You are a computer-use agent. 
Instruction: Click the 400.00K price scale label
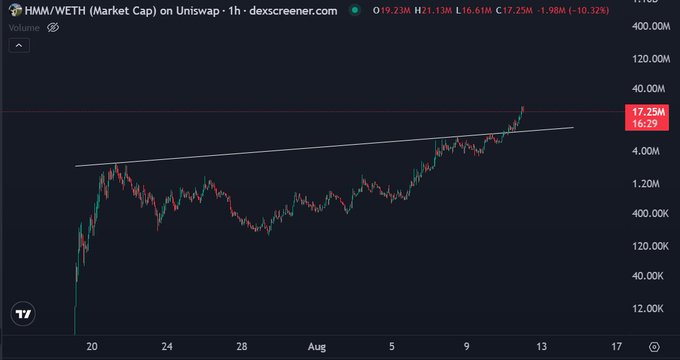coord(650,213)
